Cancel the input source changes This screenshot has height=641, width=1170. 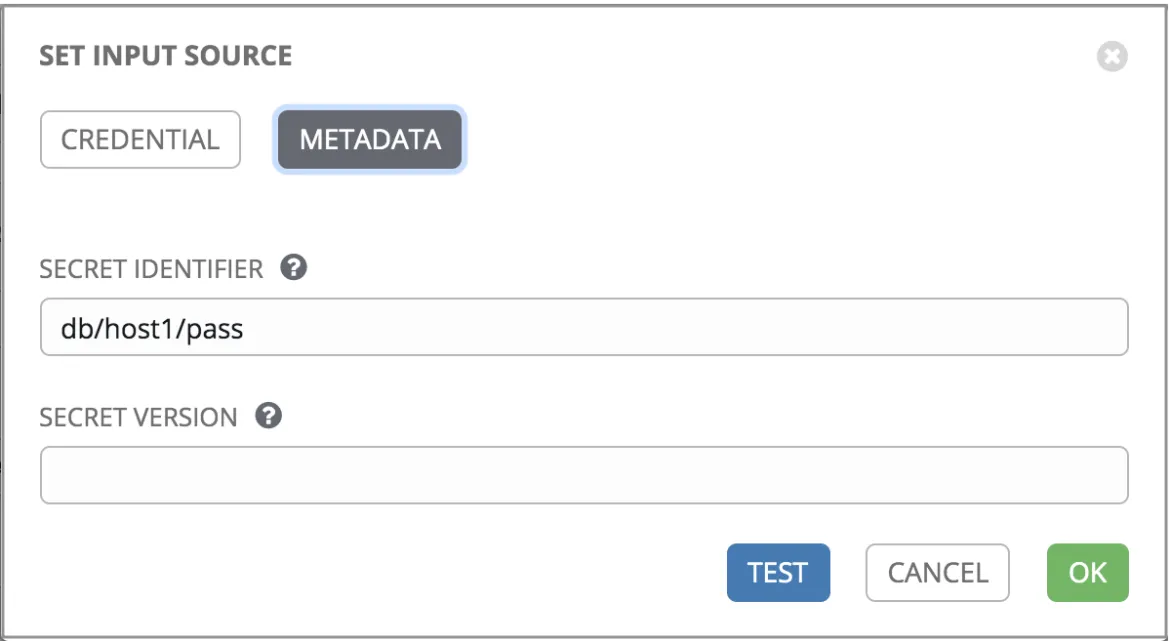pyautogui.click(x=937, y=572)
